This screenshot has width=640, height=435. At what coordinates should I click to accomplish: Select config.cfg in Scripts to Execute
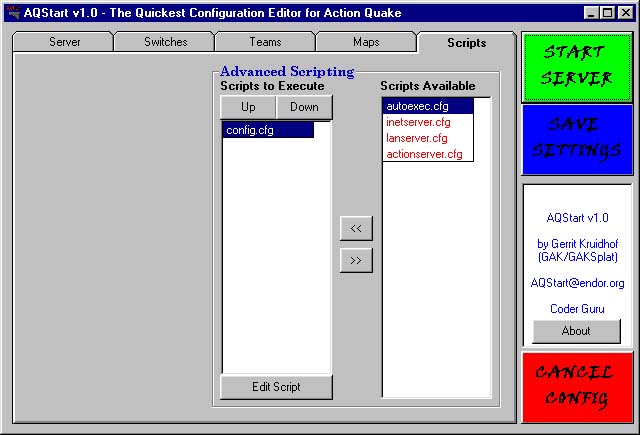click(x=268, y=130)
